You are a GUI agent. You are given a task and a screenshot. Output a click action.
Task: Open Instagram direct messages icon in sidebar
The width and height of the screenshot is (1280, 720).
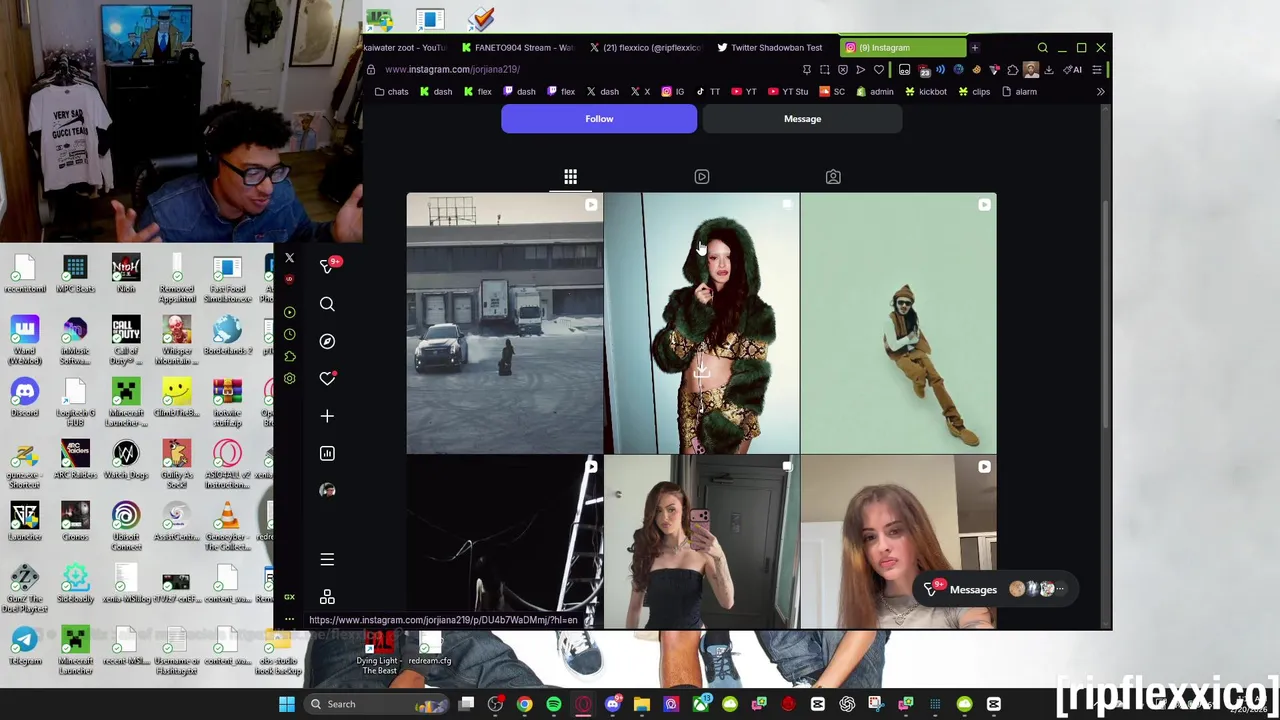[327, 266]
